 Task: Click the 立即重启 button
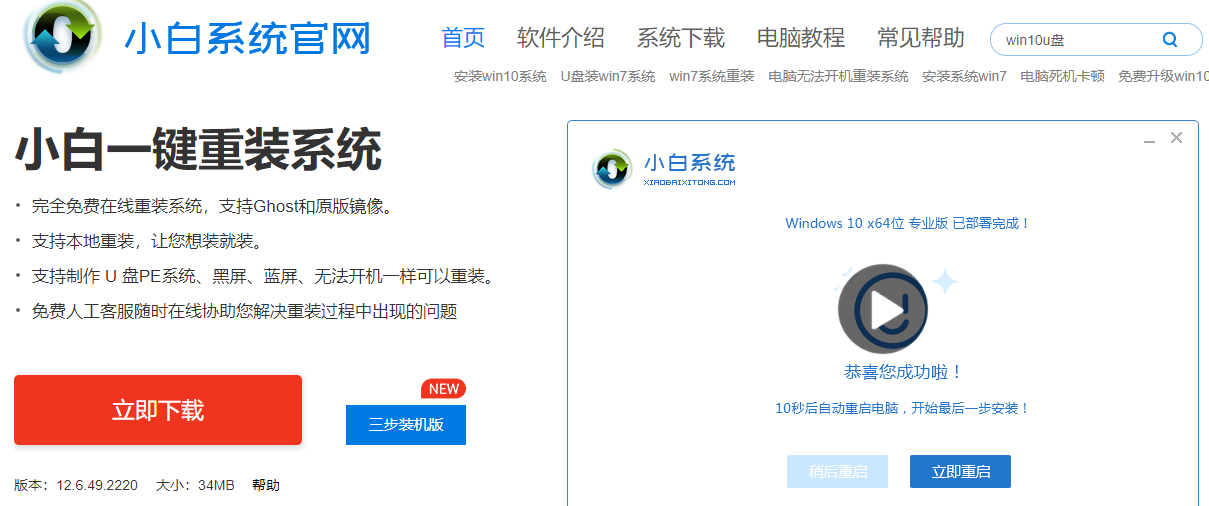coord(960,471)
